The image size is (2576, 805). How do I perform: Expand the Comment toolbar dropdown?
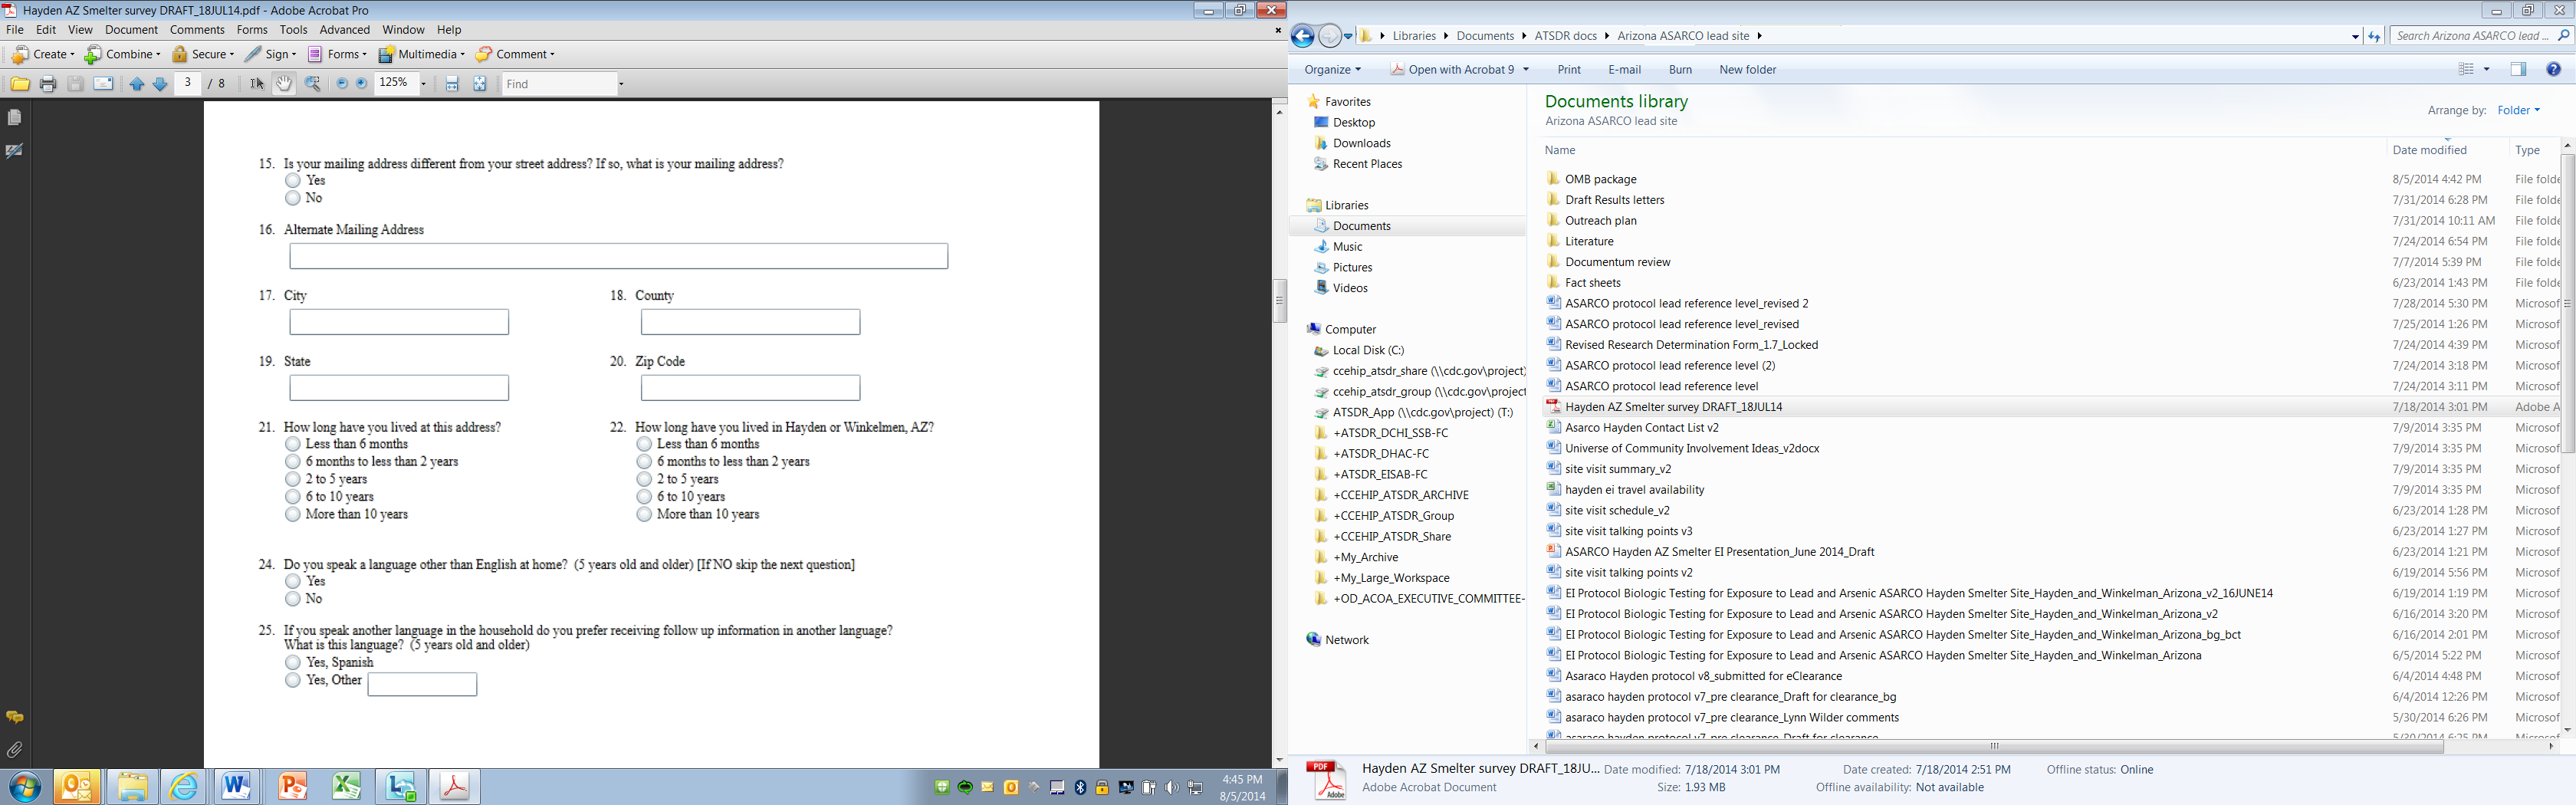pos(552,55)
